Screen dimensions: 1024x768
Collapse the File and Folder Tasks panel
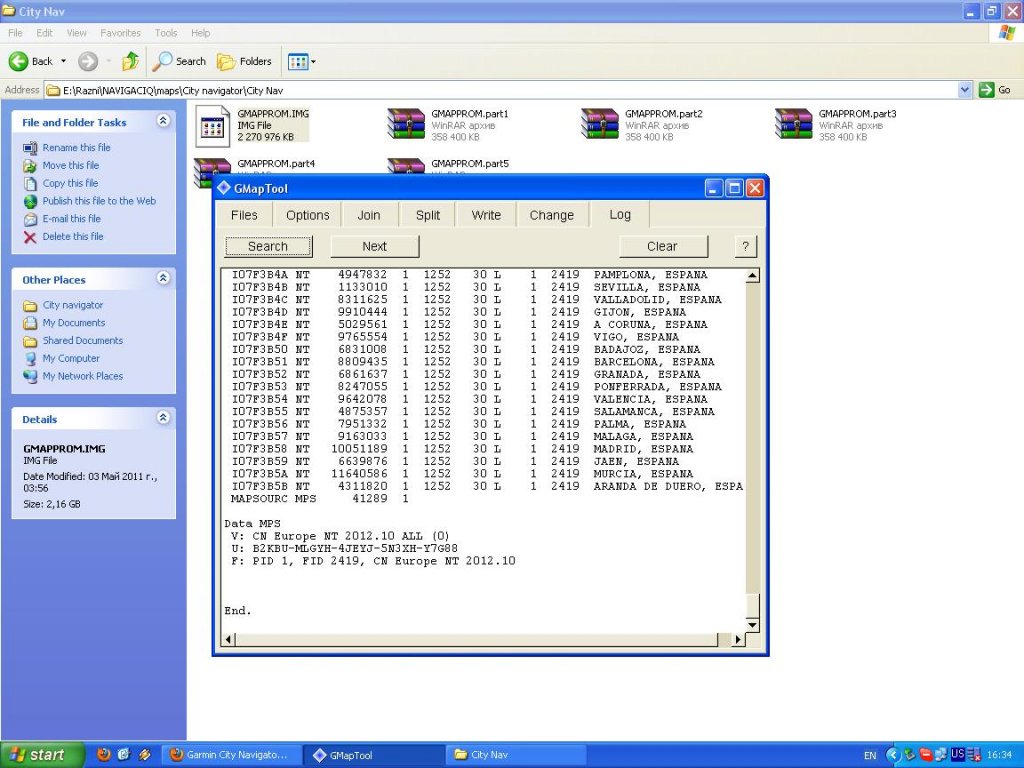pos(163,121)
